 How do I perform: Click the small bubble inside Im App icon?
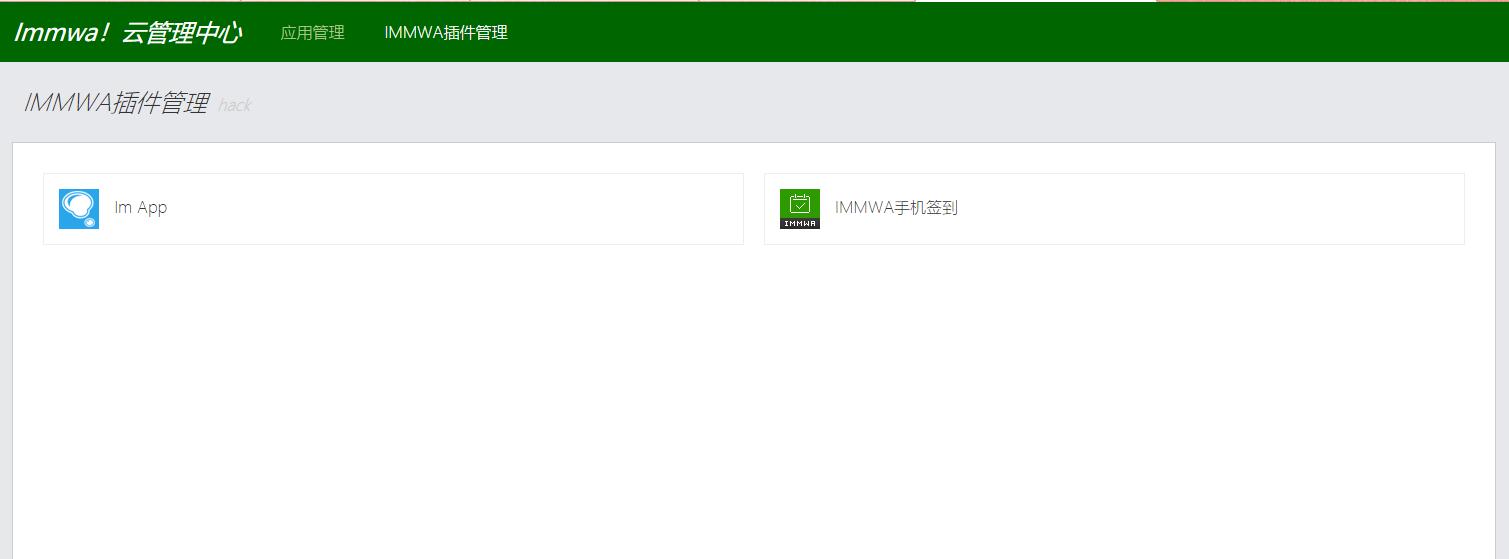click(90, 222)
